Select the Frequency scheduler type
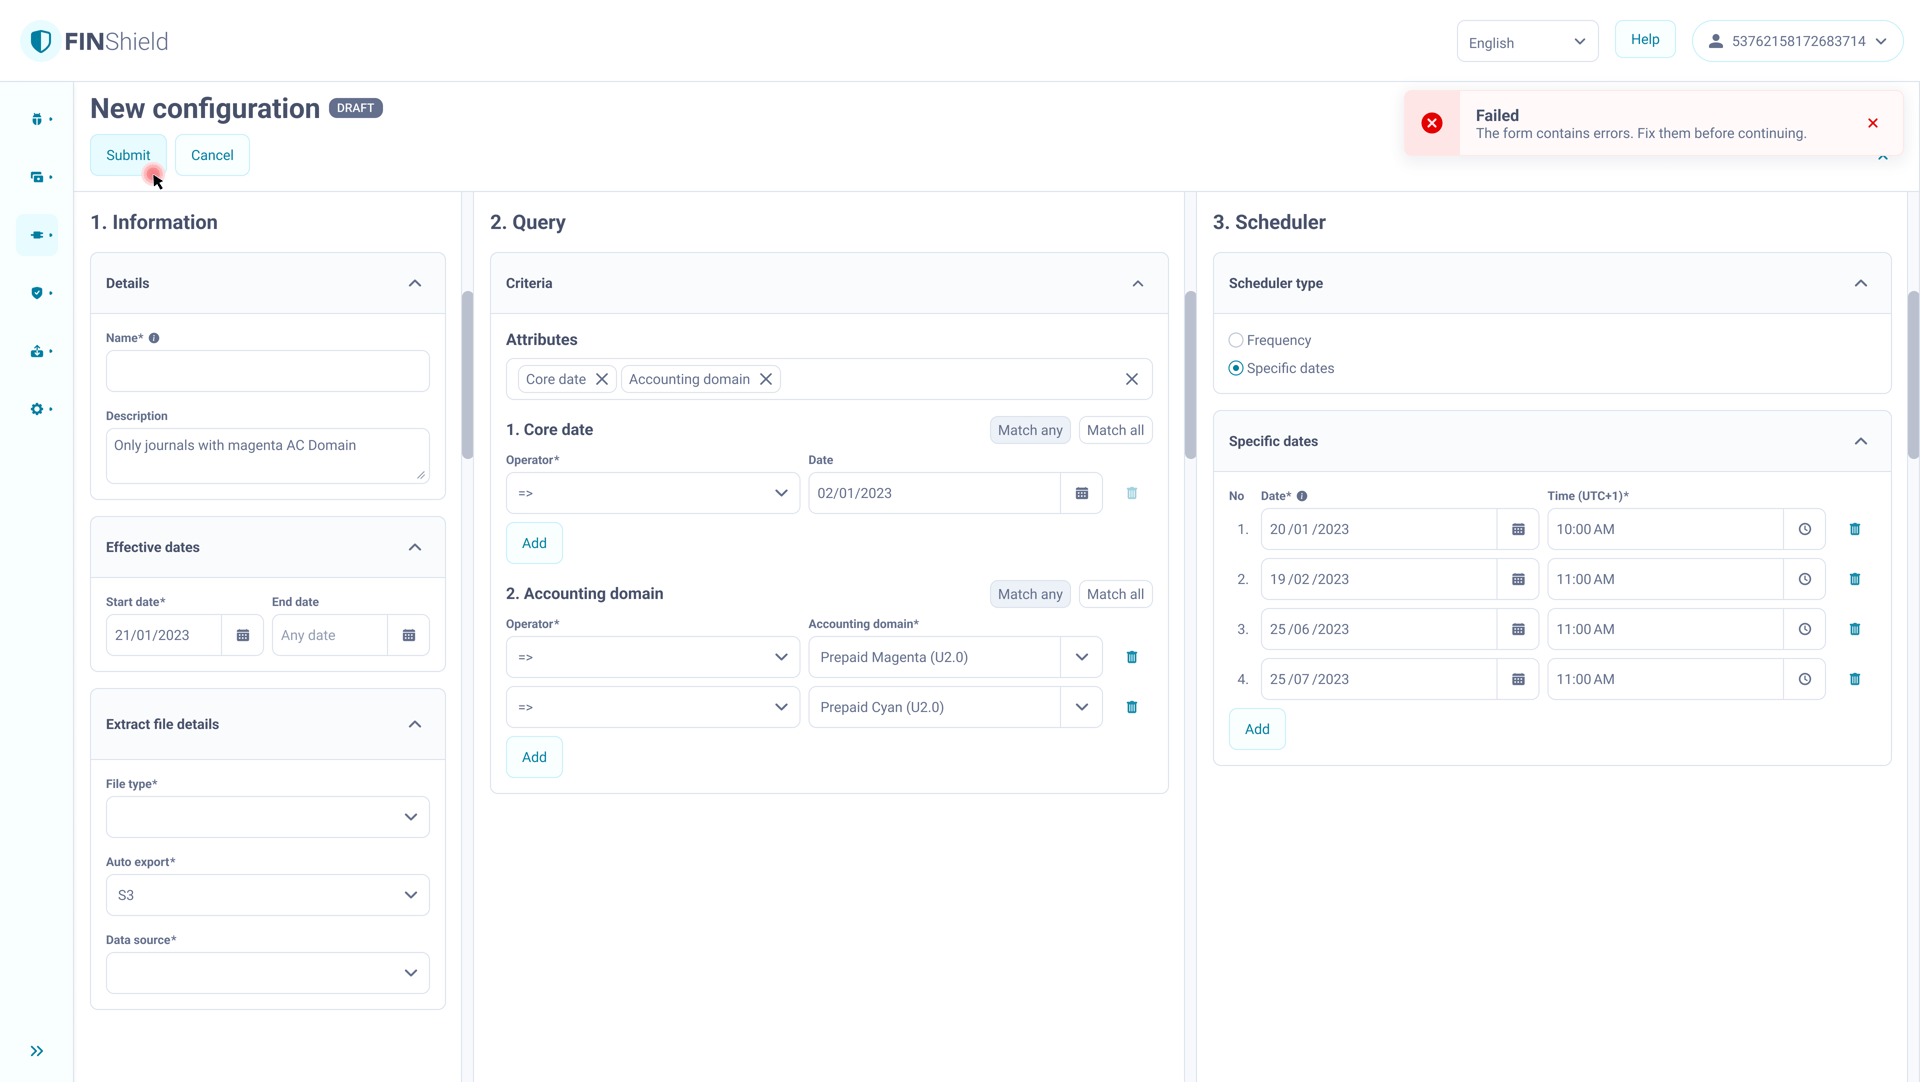 [1236, 340]
